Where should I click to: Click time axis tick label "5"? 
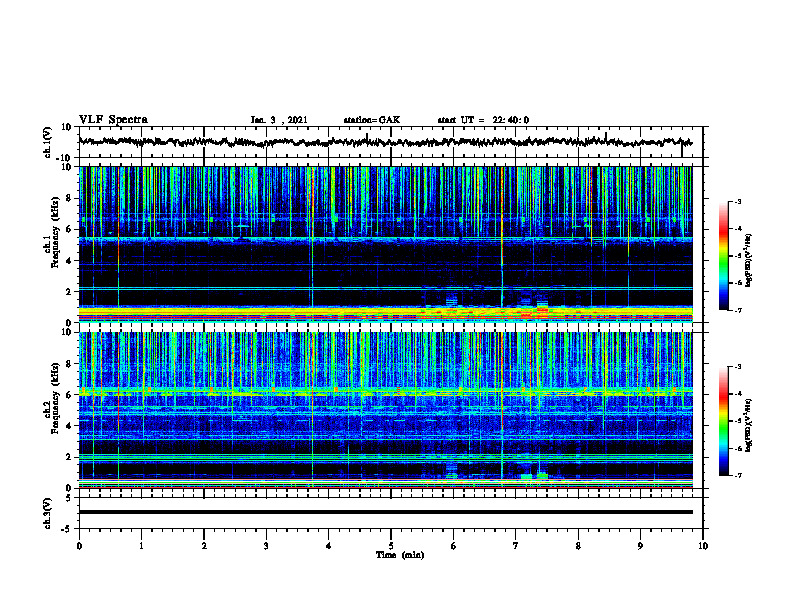point(391,546)
